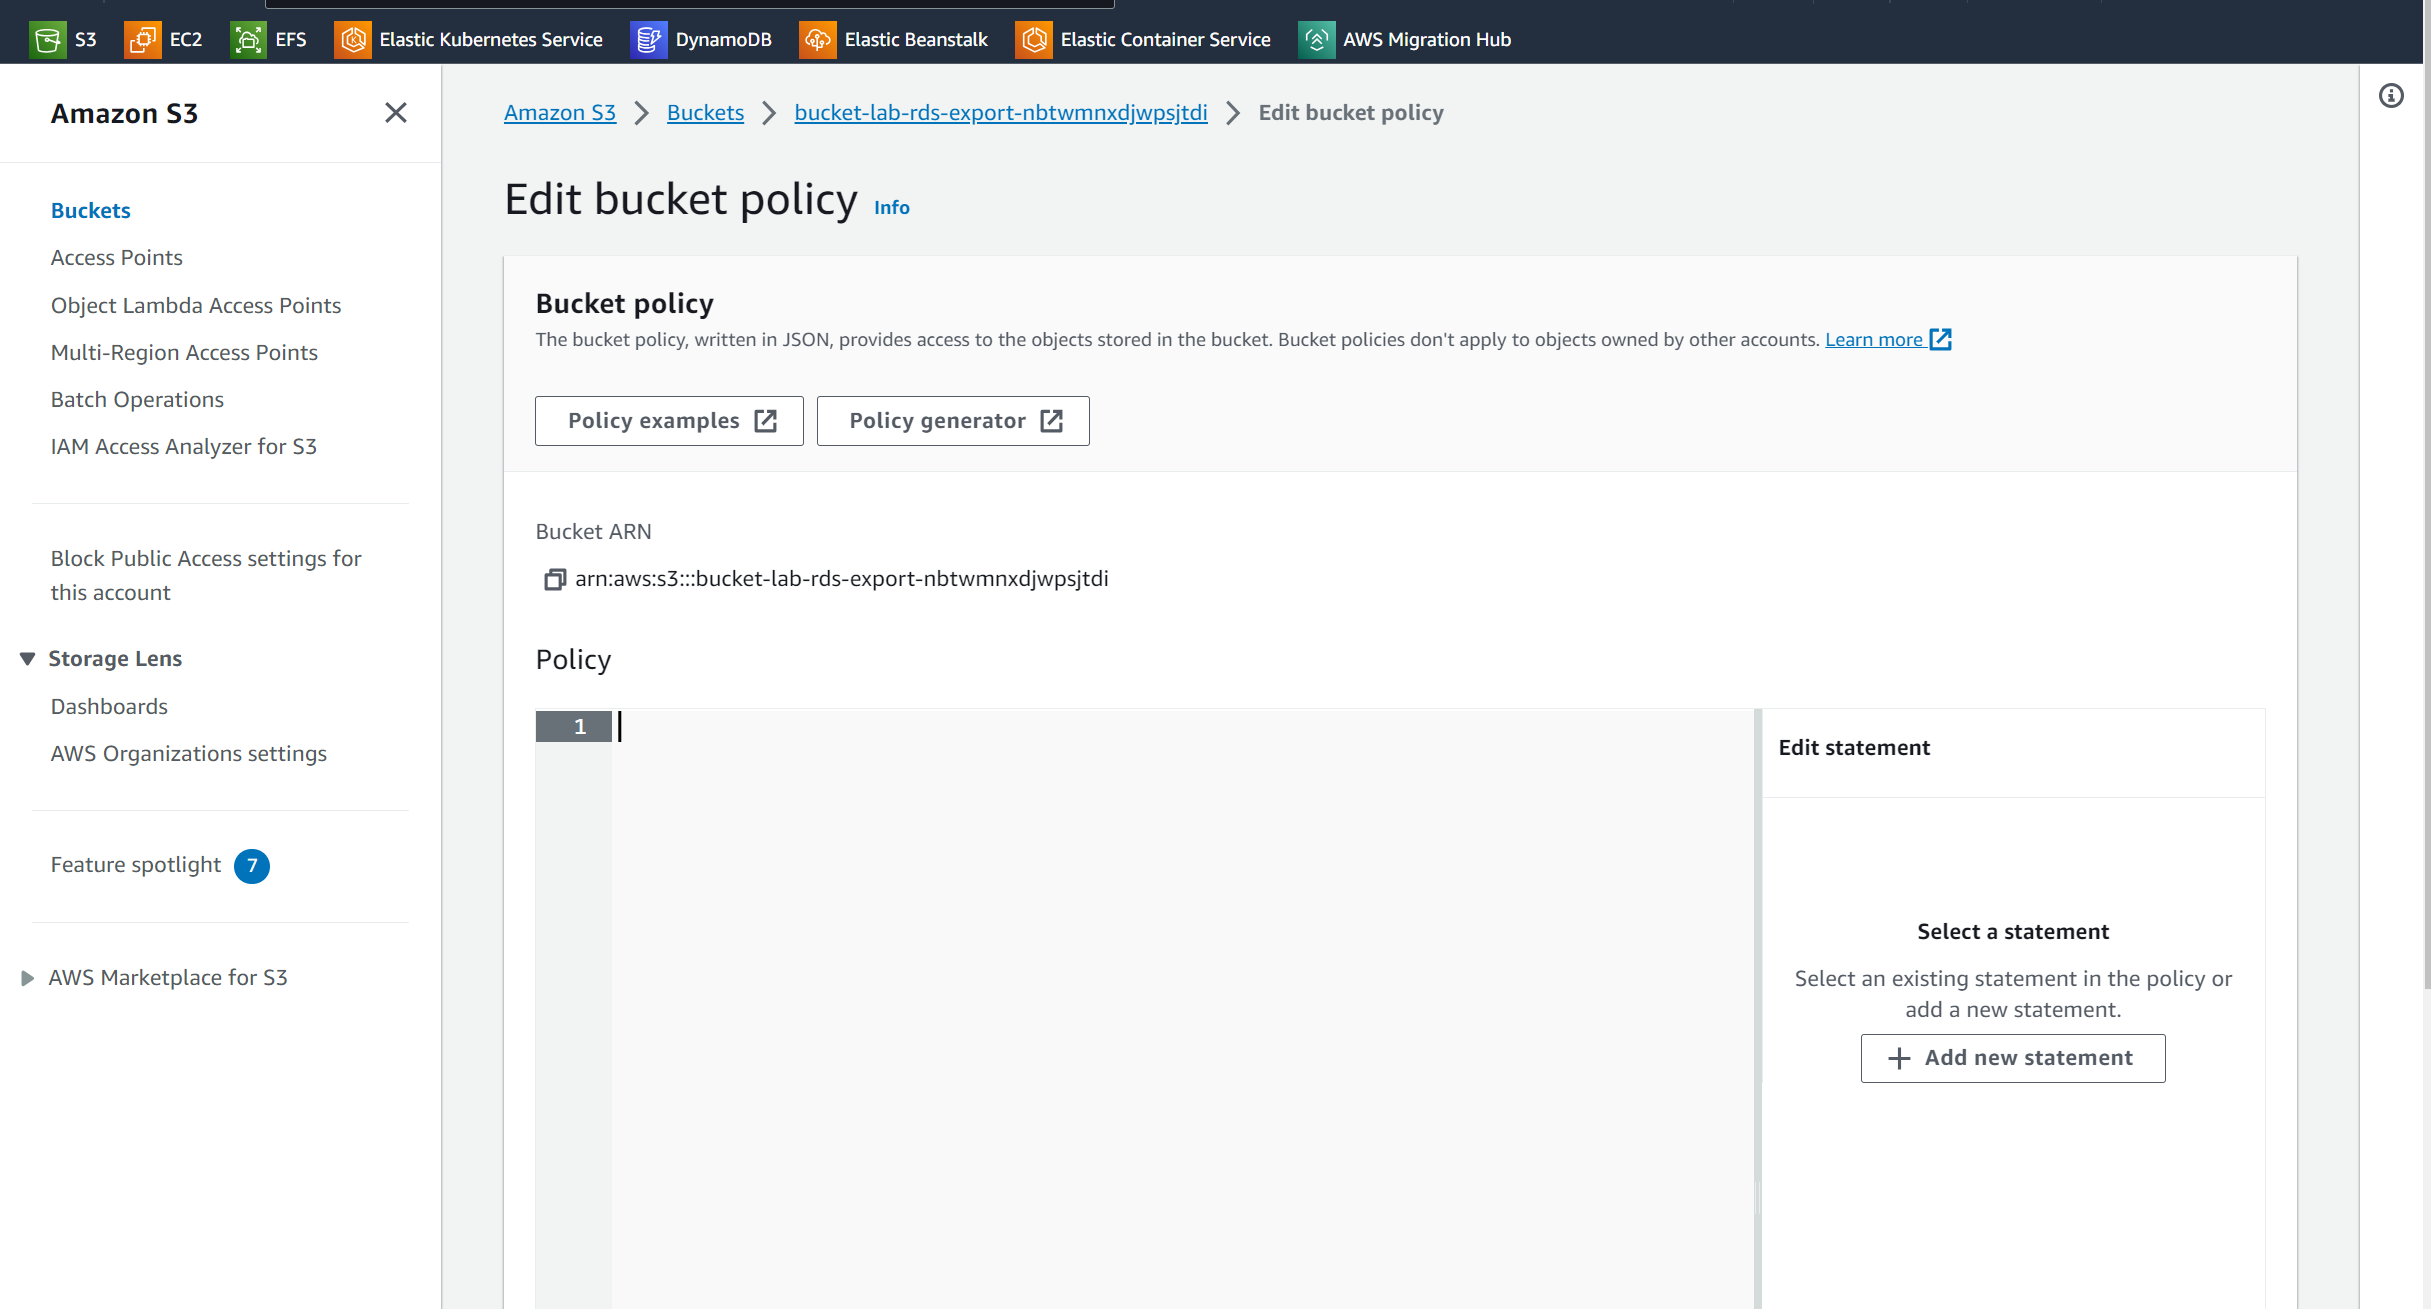
Task: Open Object Lambda Access Points
Action: [x=196, y=305]
